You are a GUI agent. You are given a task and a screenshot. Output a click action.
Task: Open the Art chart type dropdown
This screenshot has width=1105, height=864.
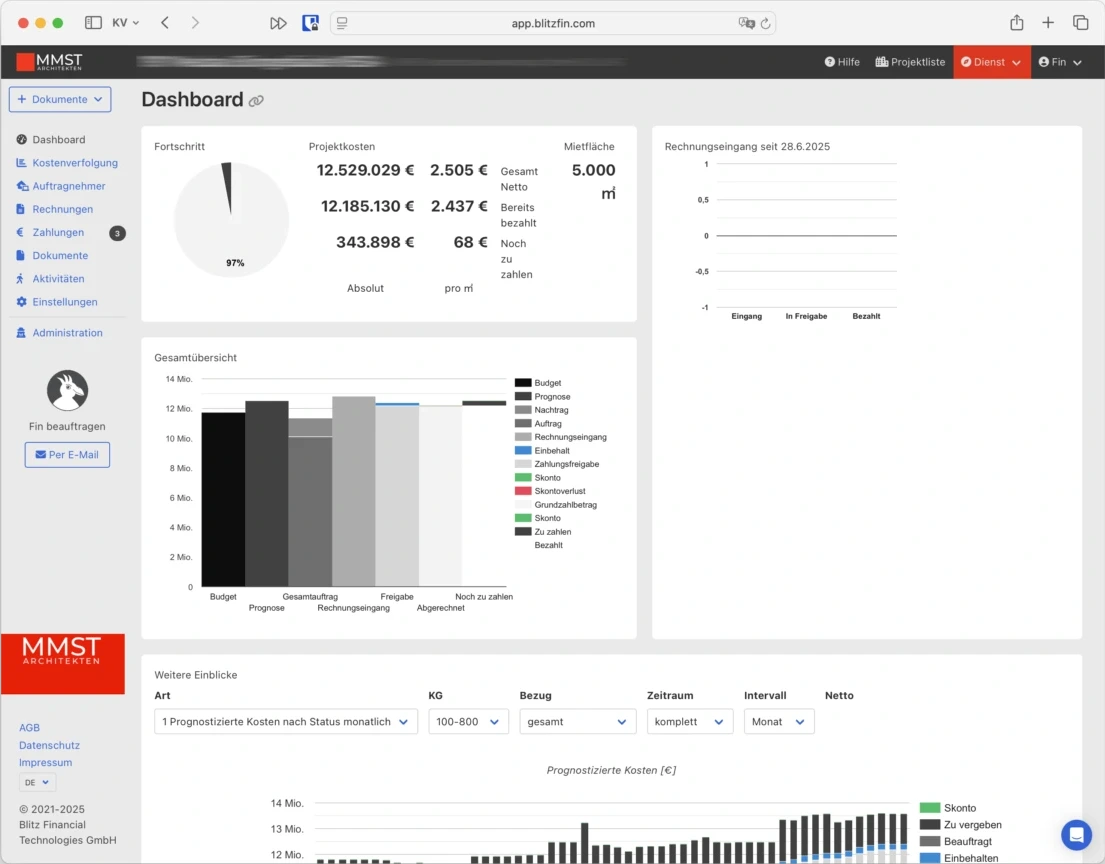(x=285, y=721)
